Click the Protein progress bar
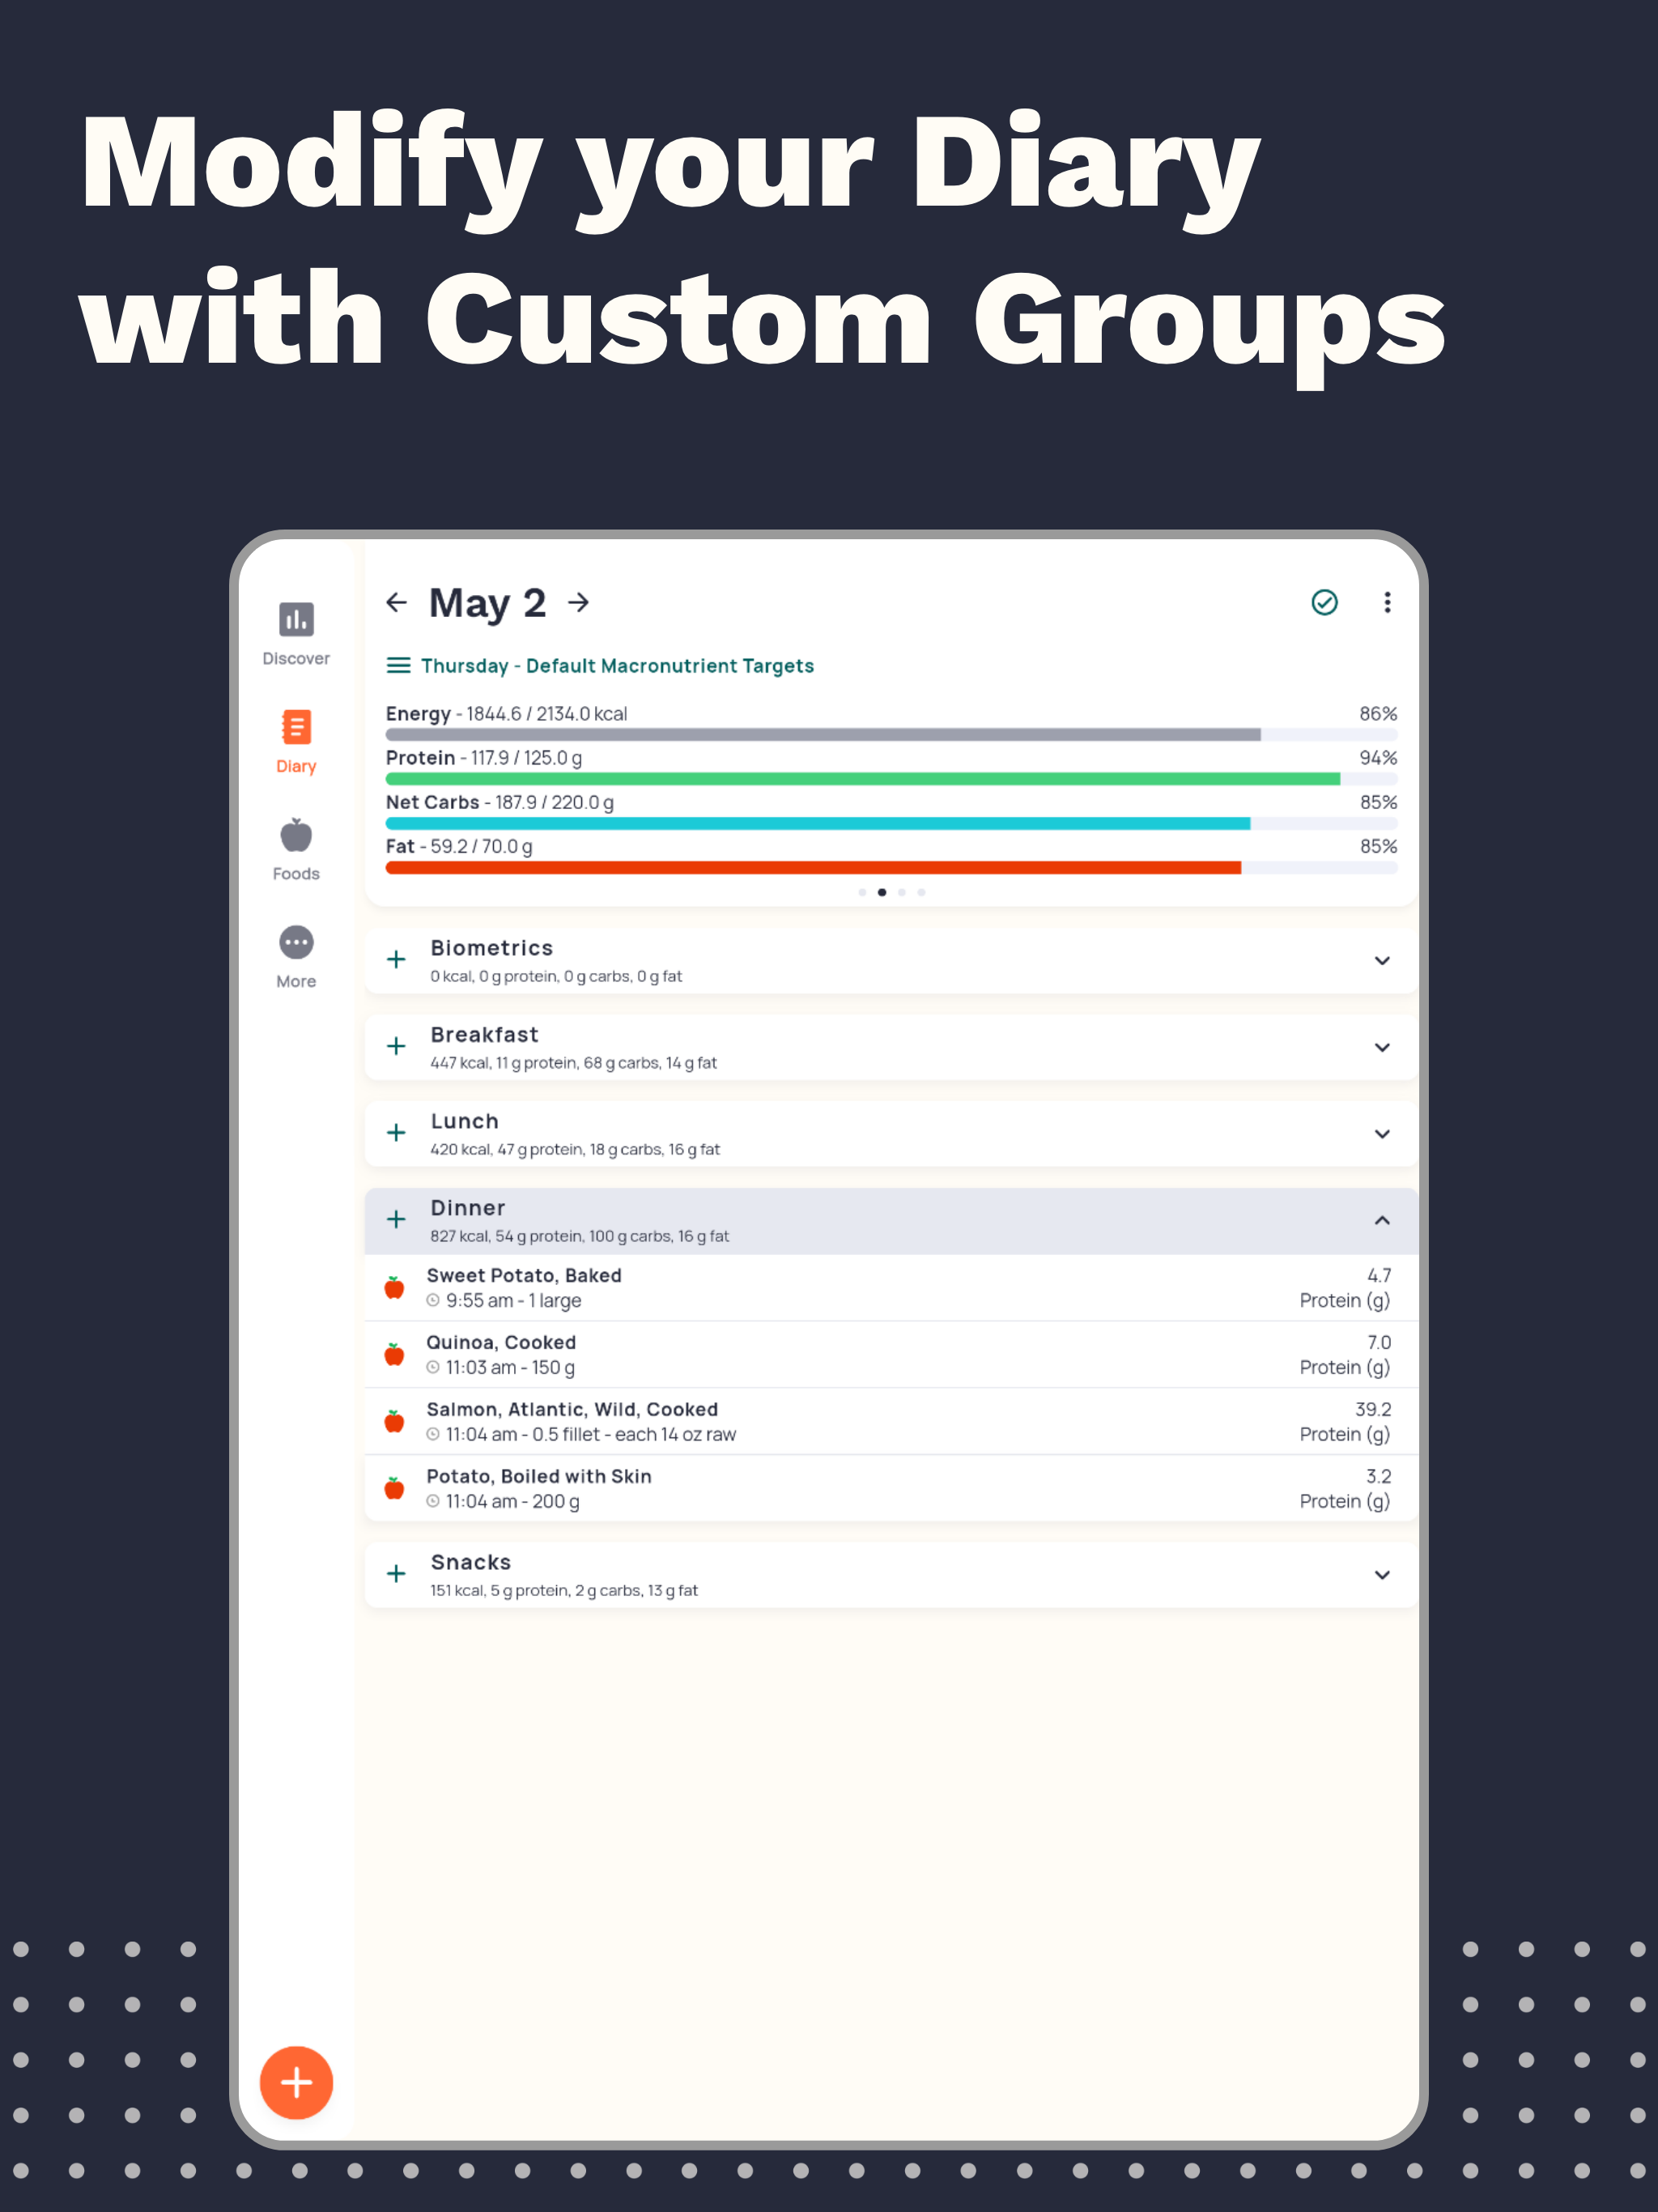Viewport: 1658px width, 2212px height. (x=891, y=778)
